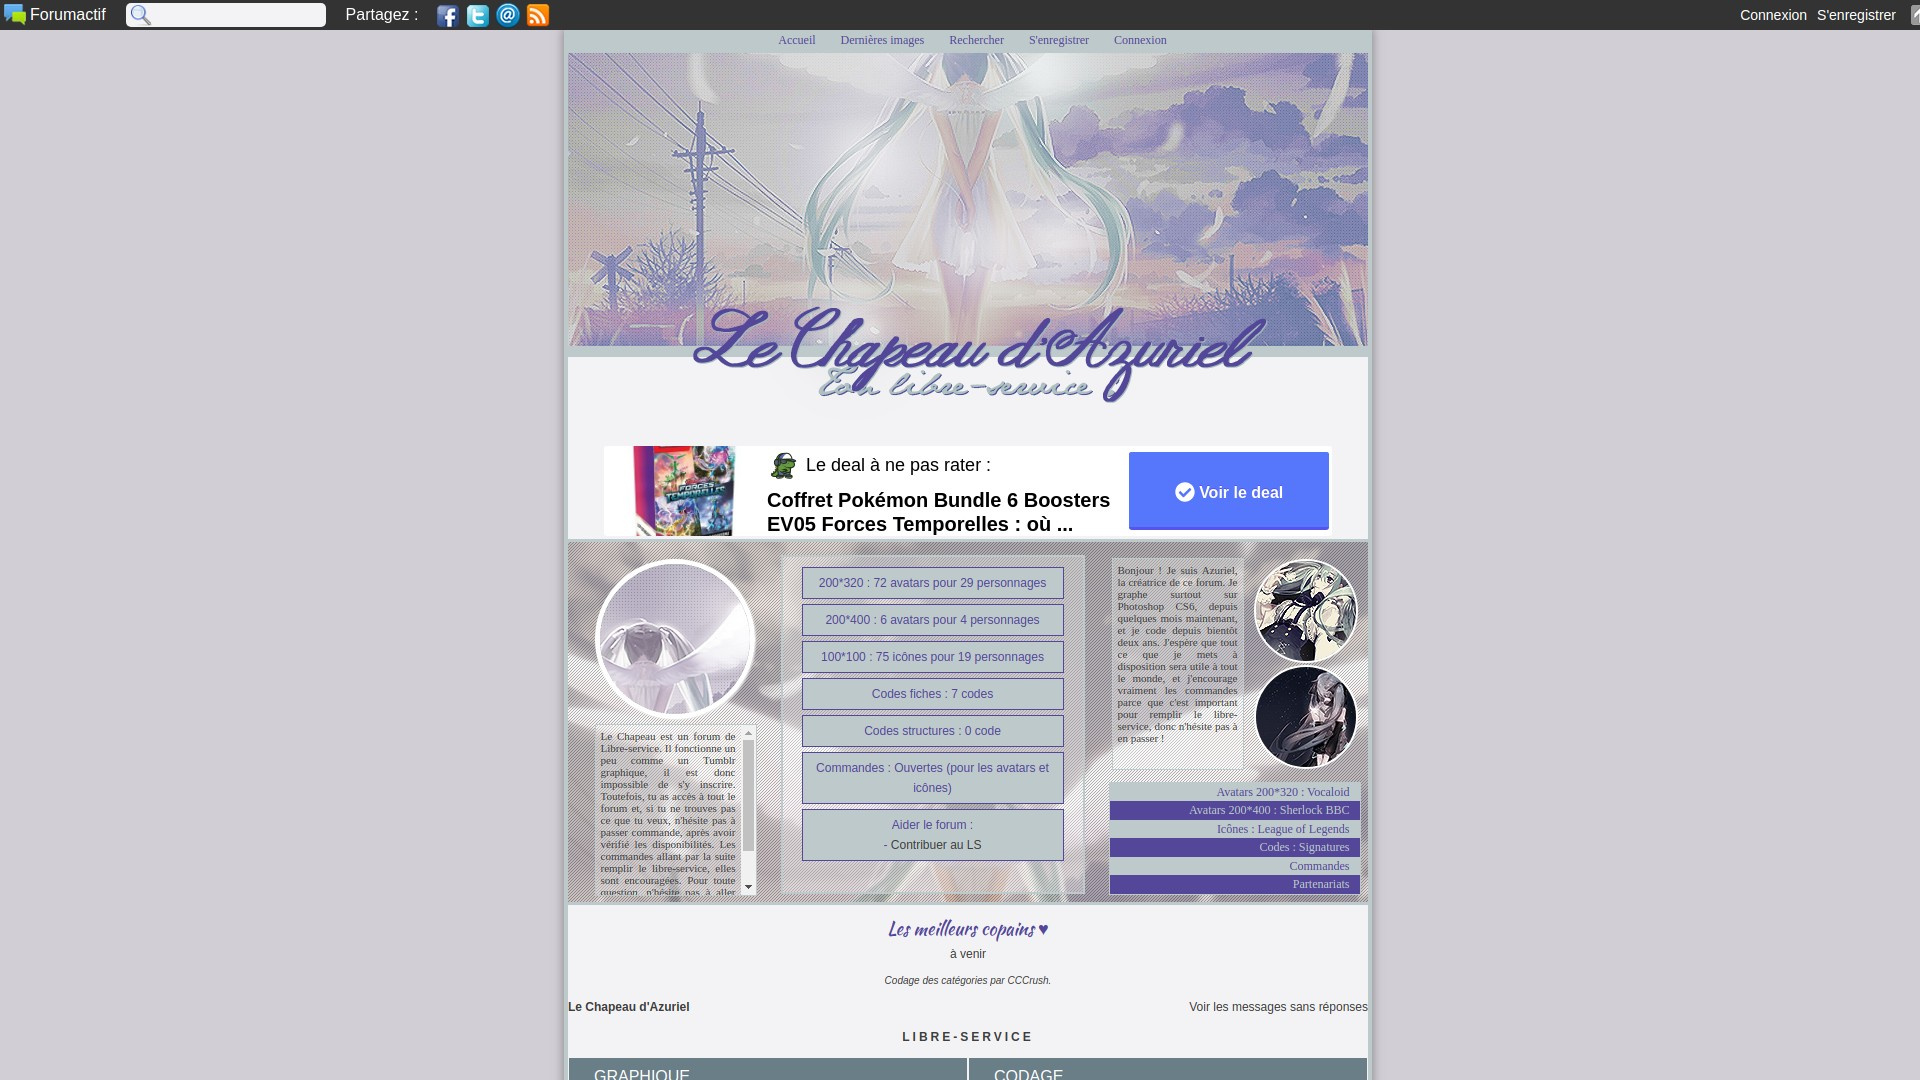This screenshot has width=1920, height=1080.
Task: Click the Les meilleurs copains heading
Action: point(968,929)
